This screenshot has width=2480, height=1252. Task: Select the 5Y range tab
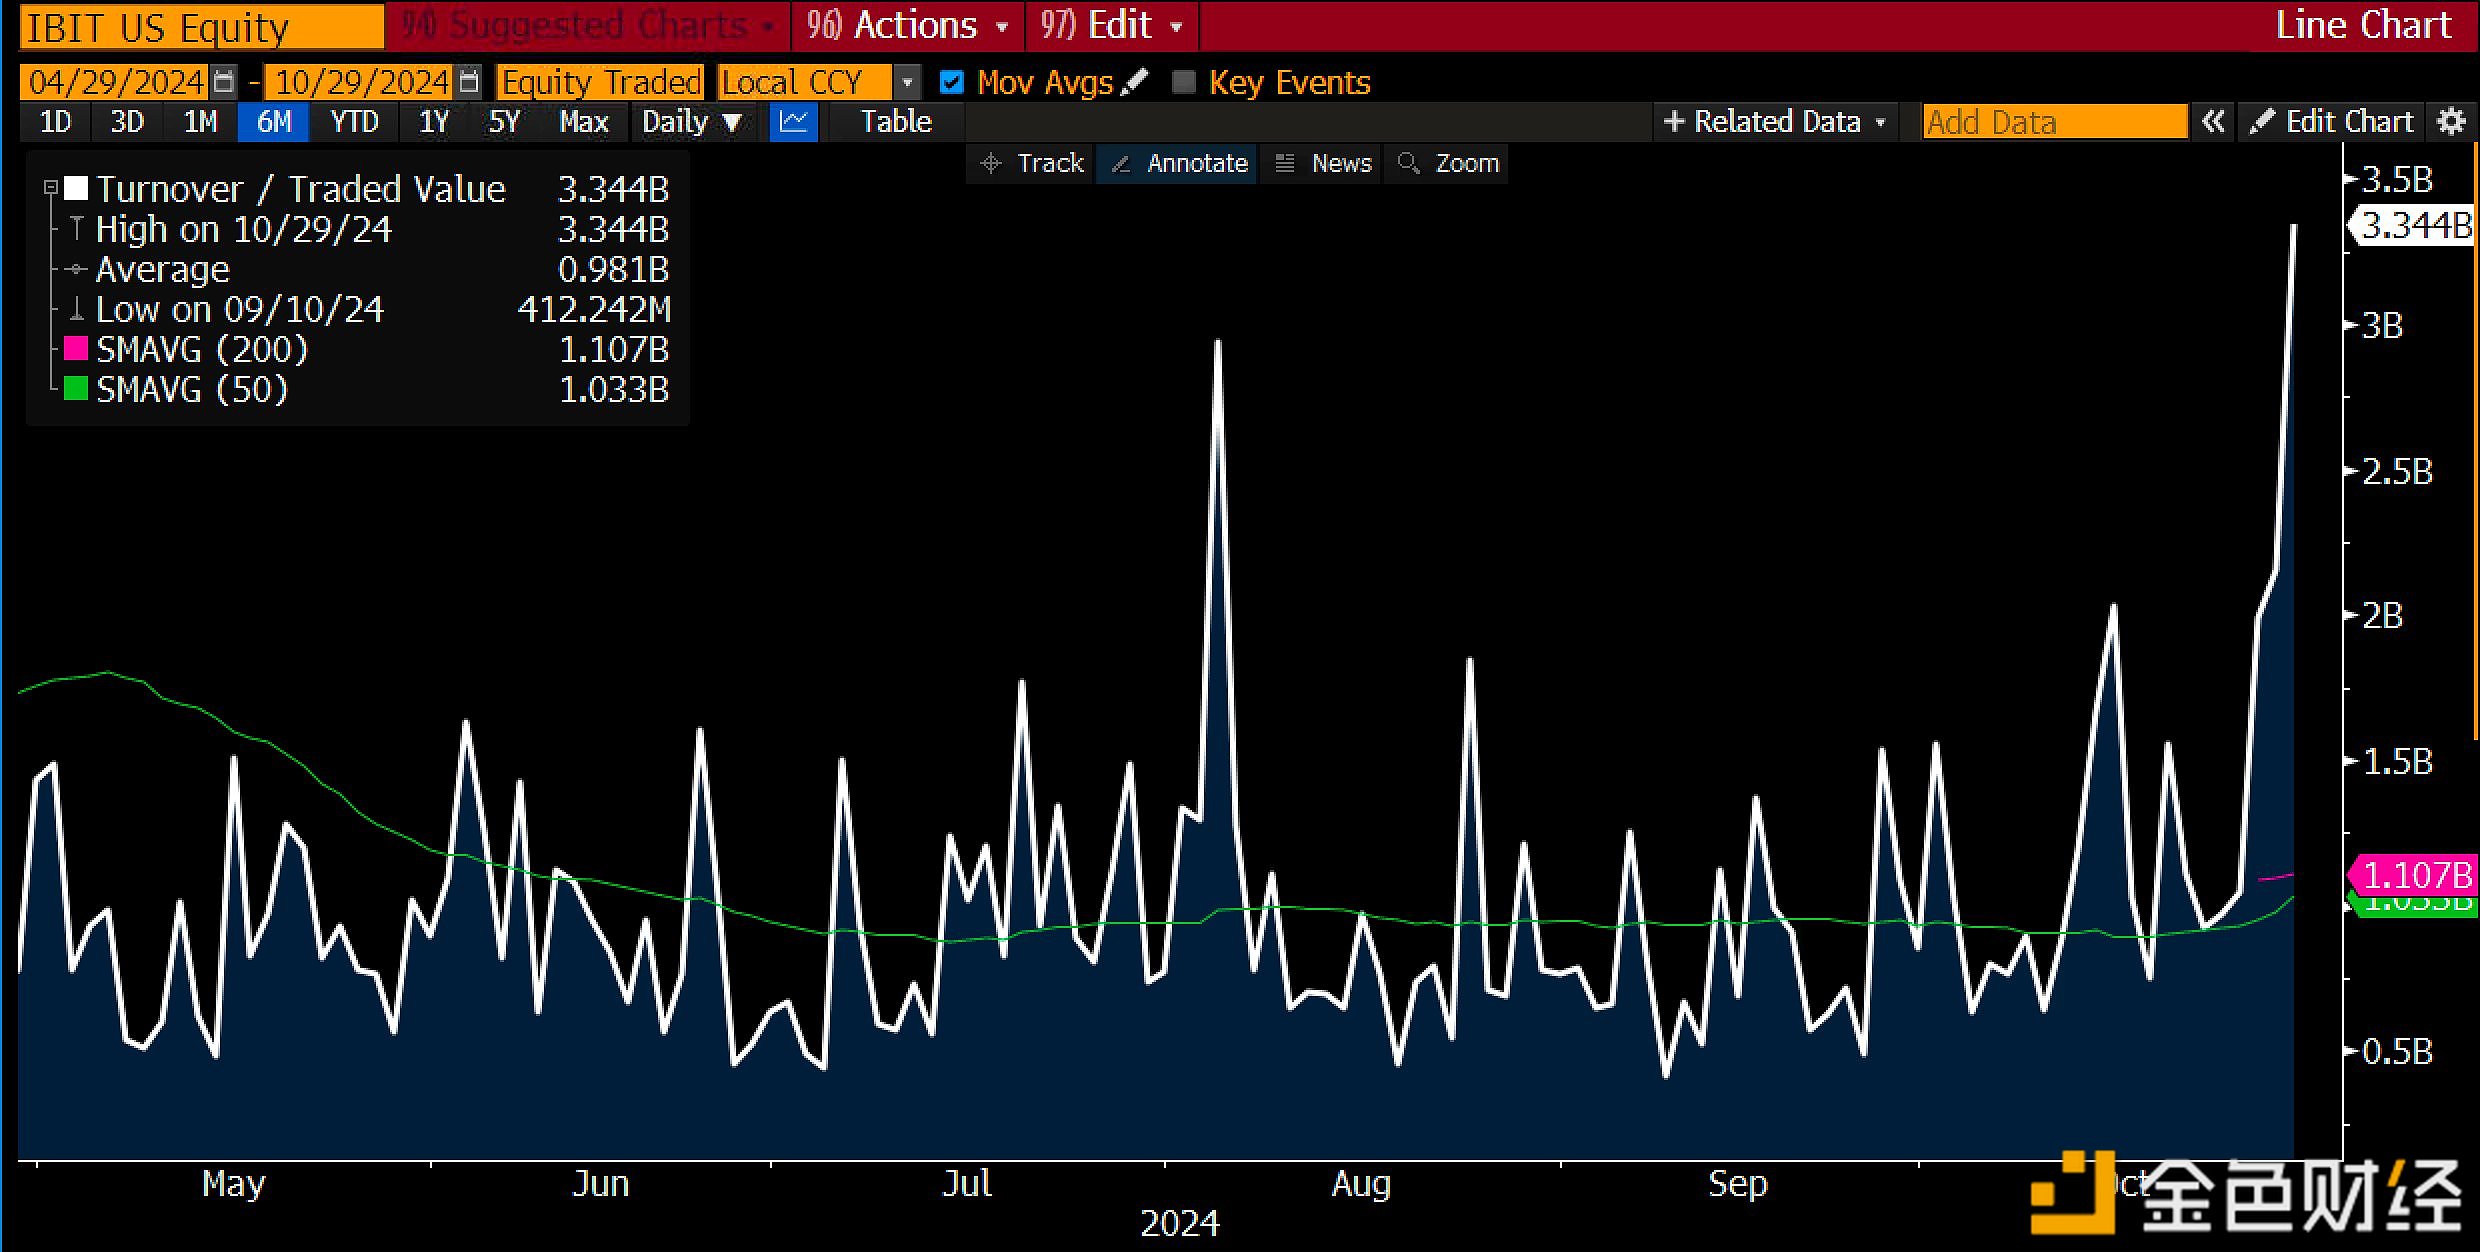tap(505, 122)
